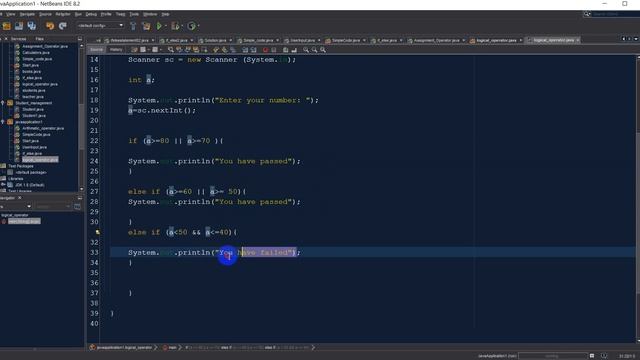
Task: Toggle the Source view button
Action: [x=96, y=50]
